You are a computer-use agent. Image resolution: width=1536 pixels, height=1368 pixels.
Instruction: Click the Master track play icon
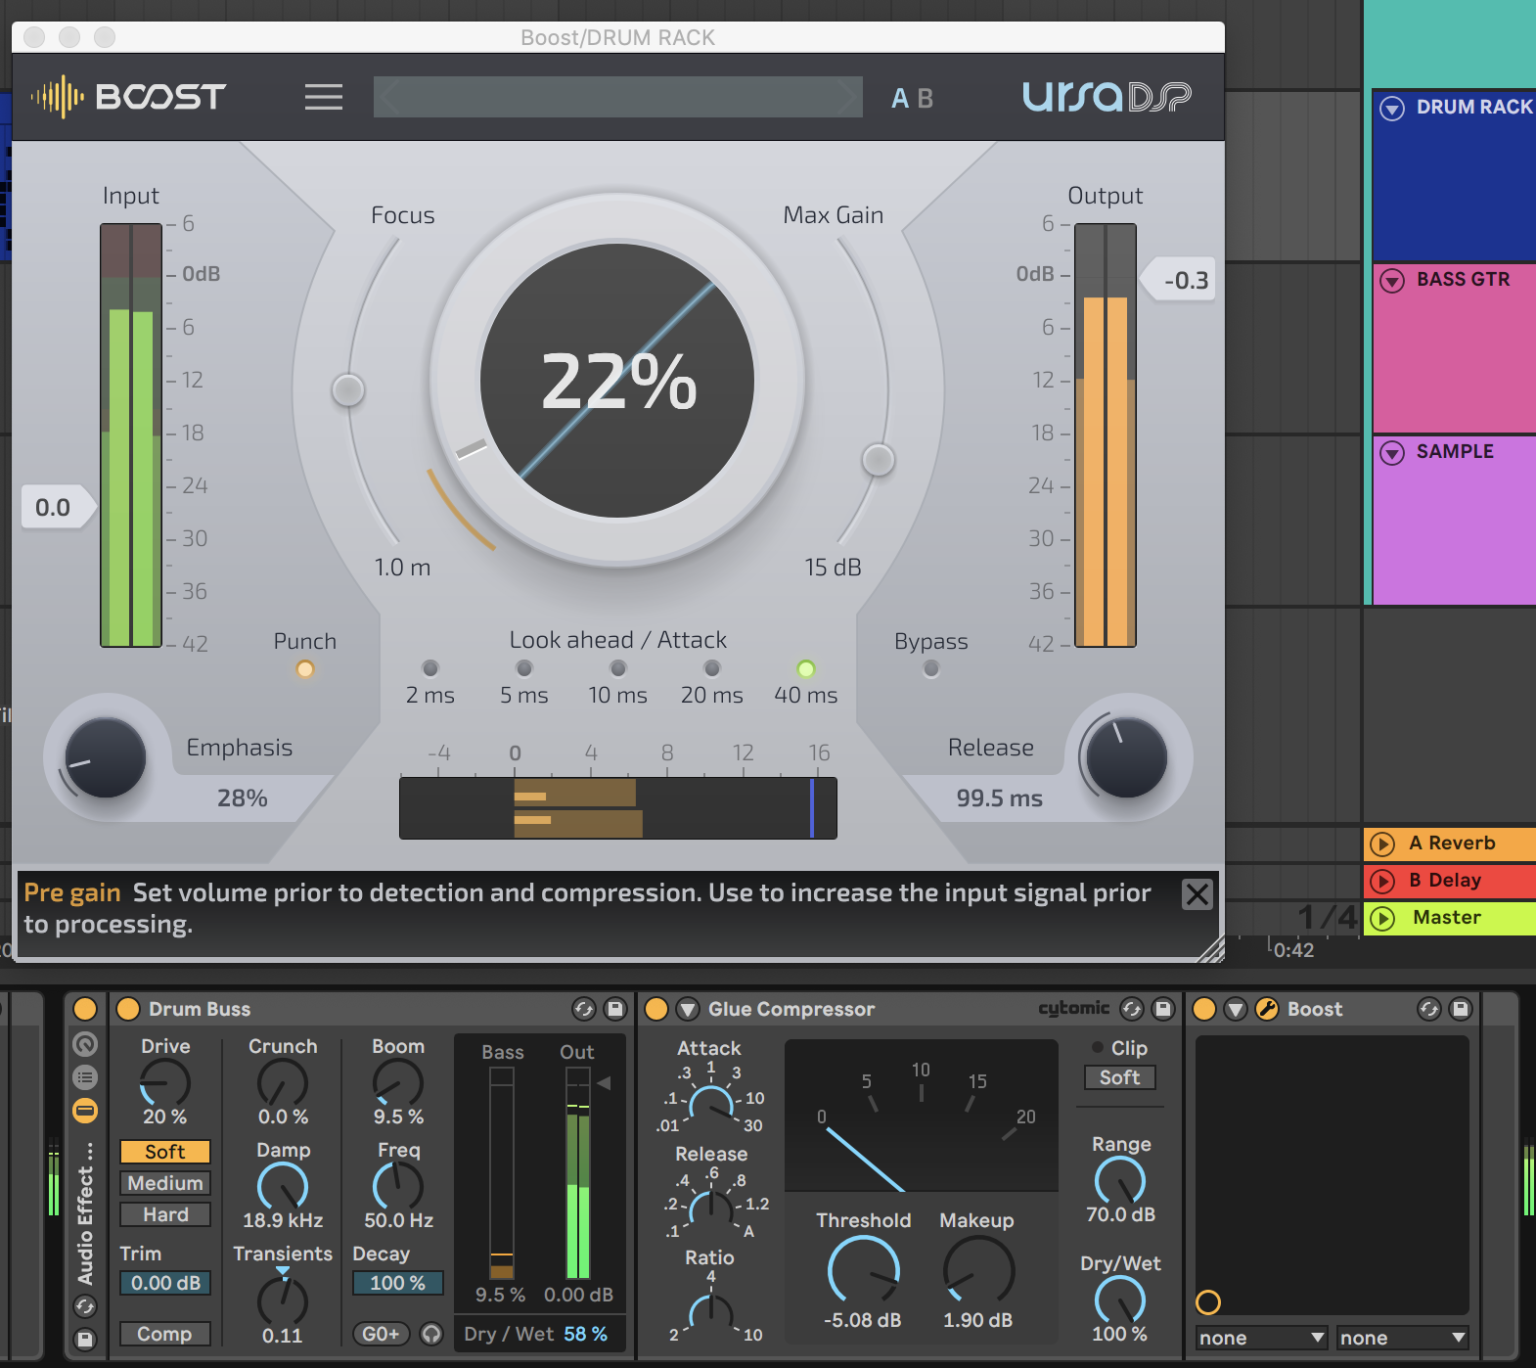coord(1382,918)
